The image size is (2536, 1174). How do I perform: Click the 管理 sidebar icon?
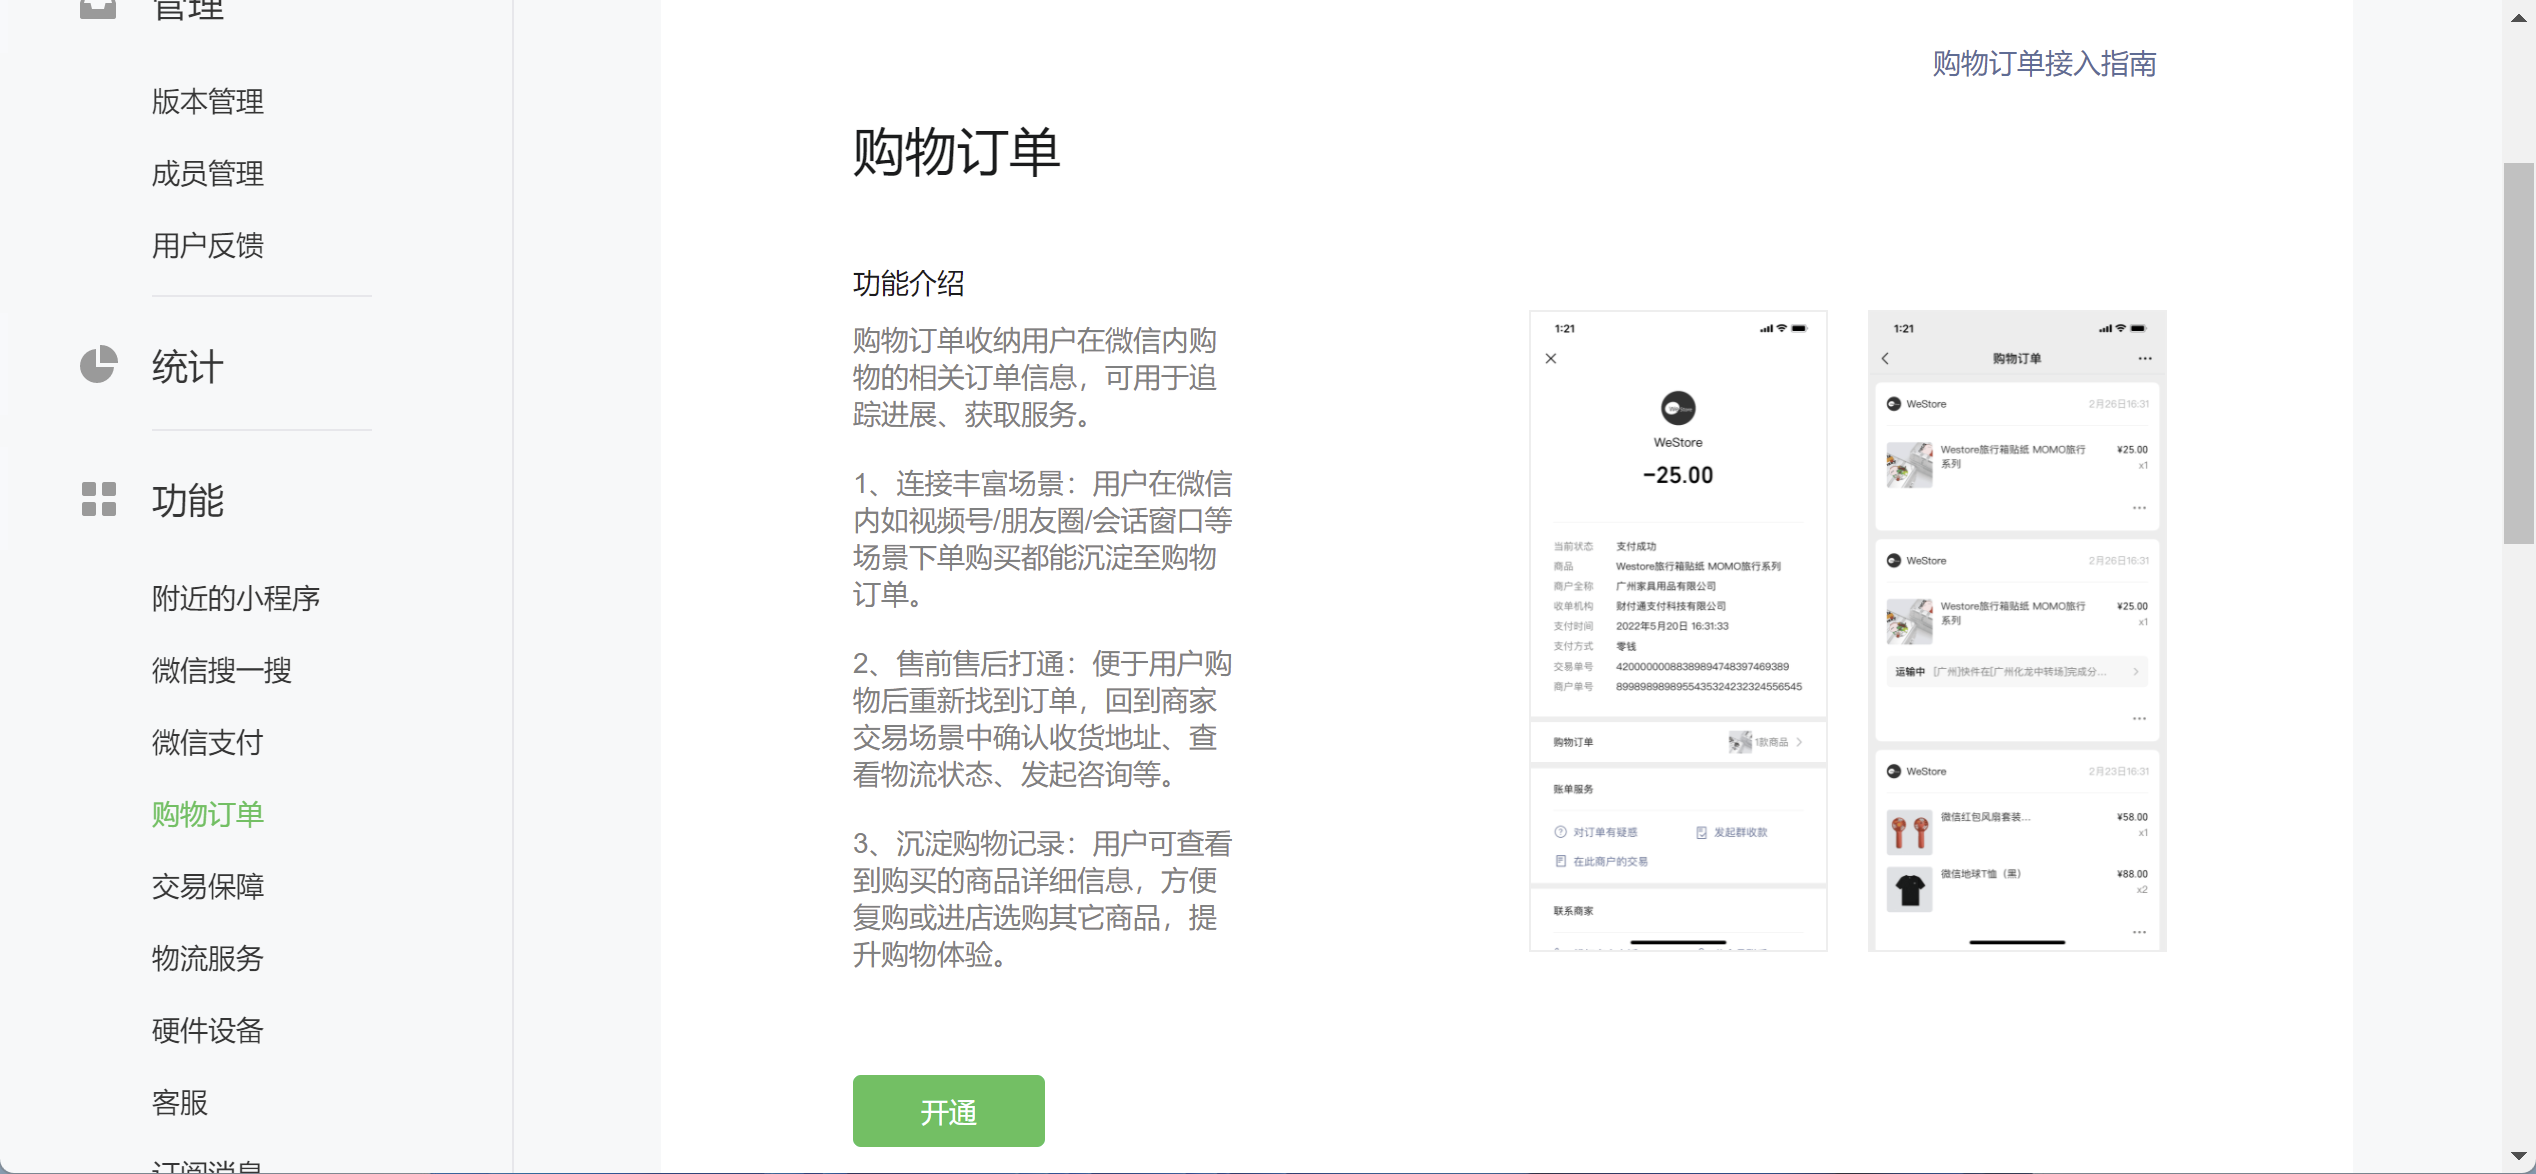coord(98,8)
